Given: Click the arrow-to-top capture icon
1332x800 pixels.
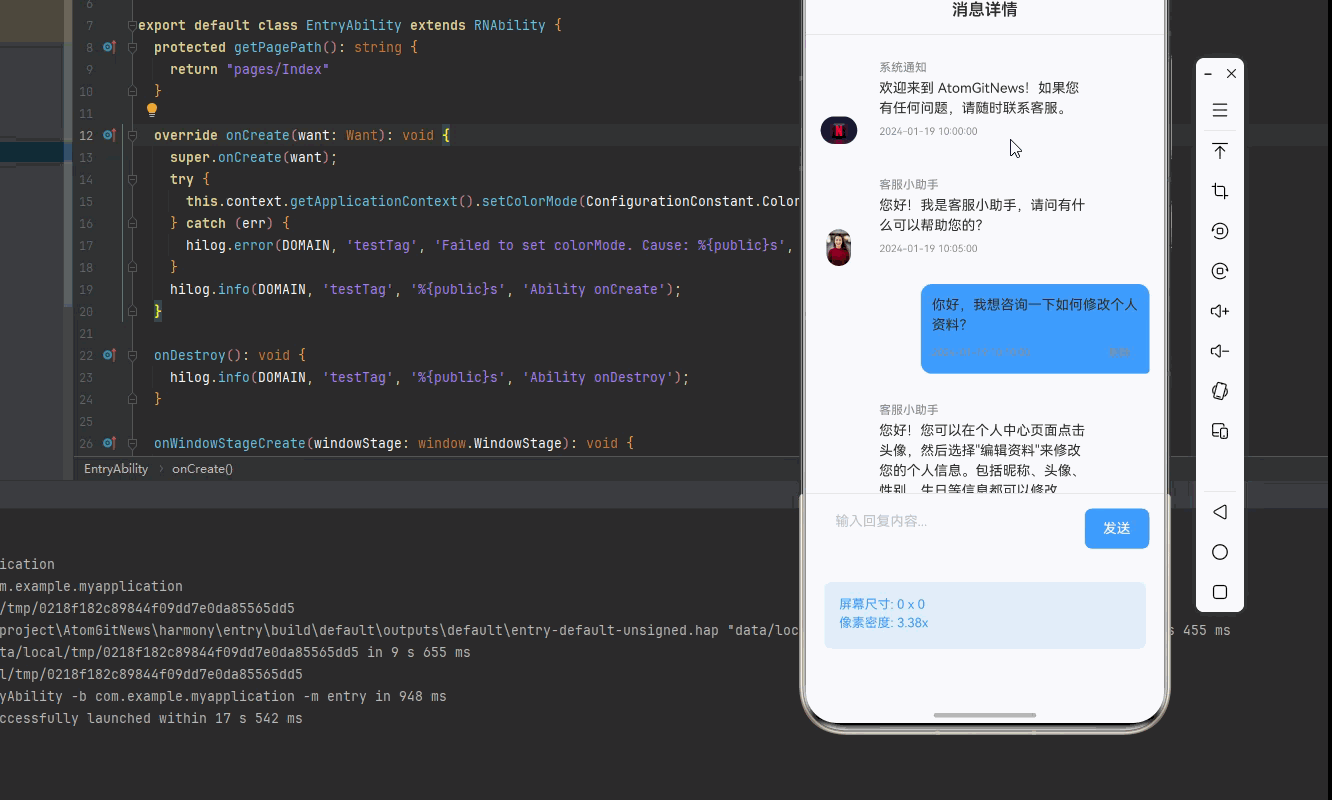Looking at the screenshot, I should coord(1220,151).
